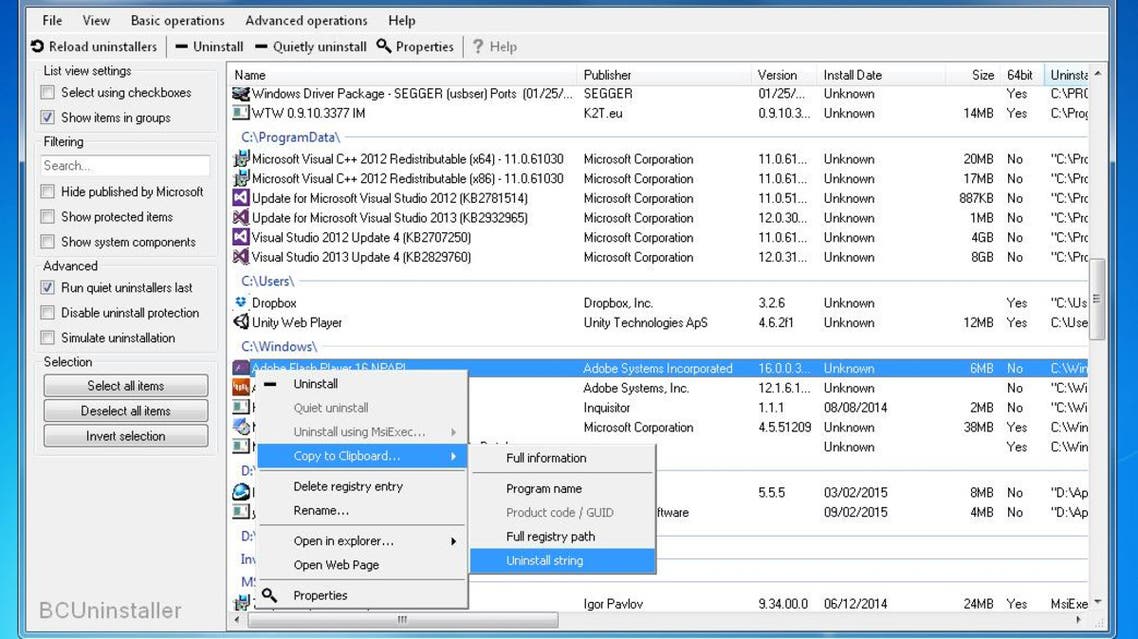Uncheck Show items in groups
Image resolution: width=1138 pixels, height=639 pixels.
point(48,118)
